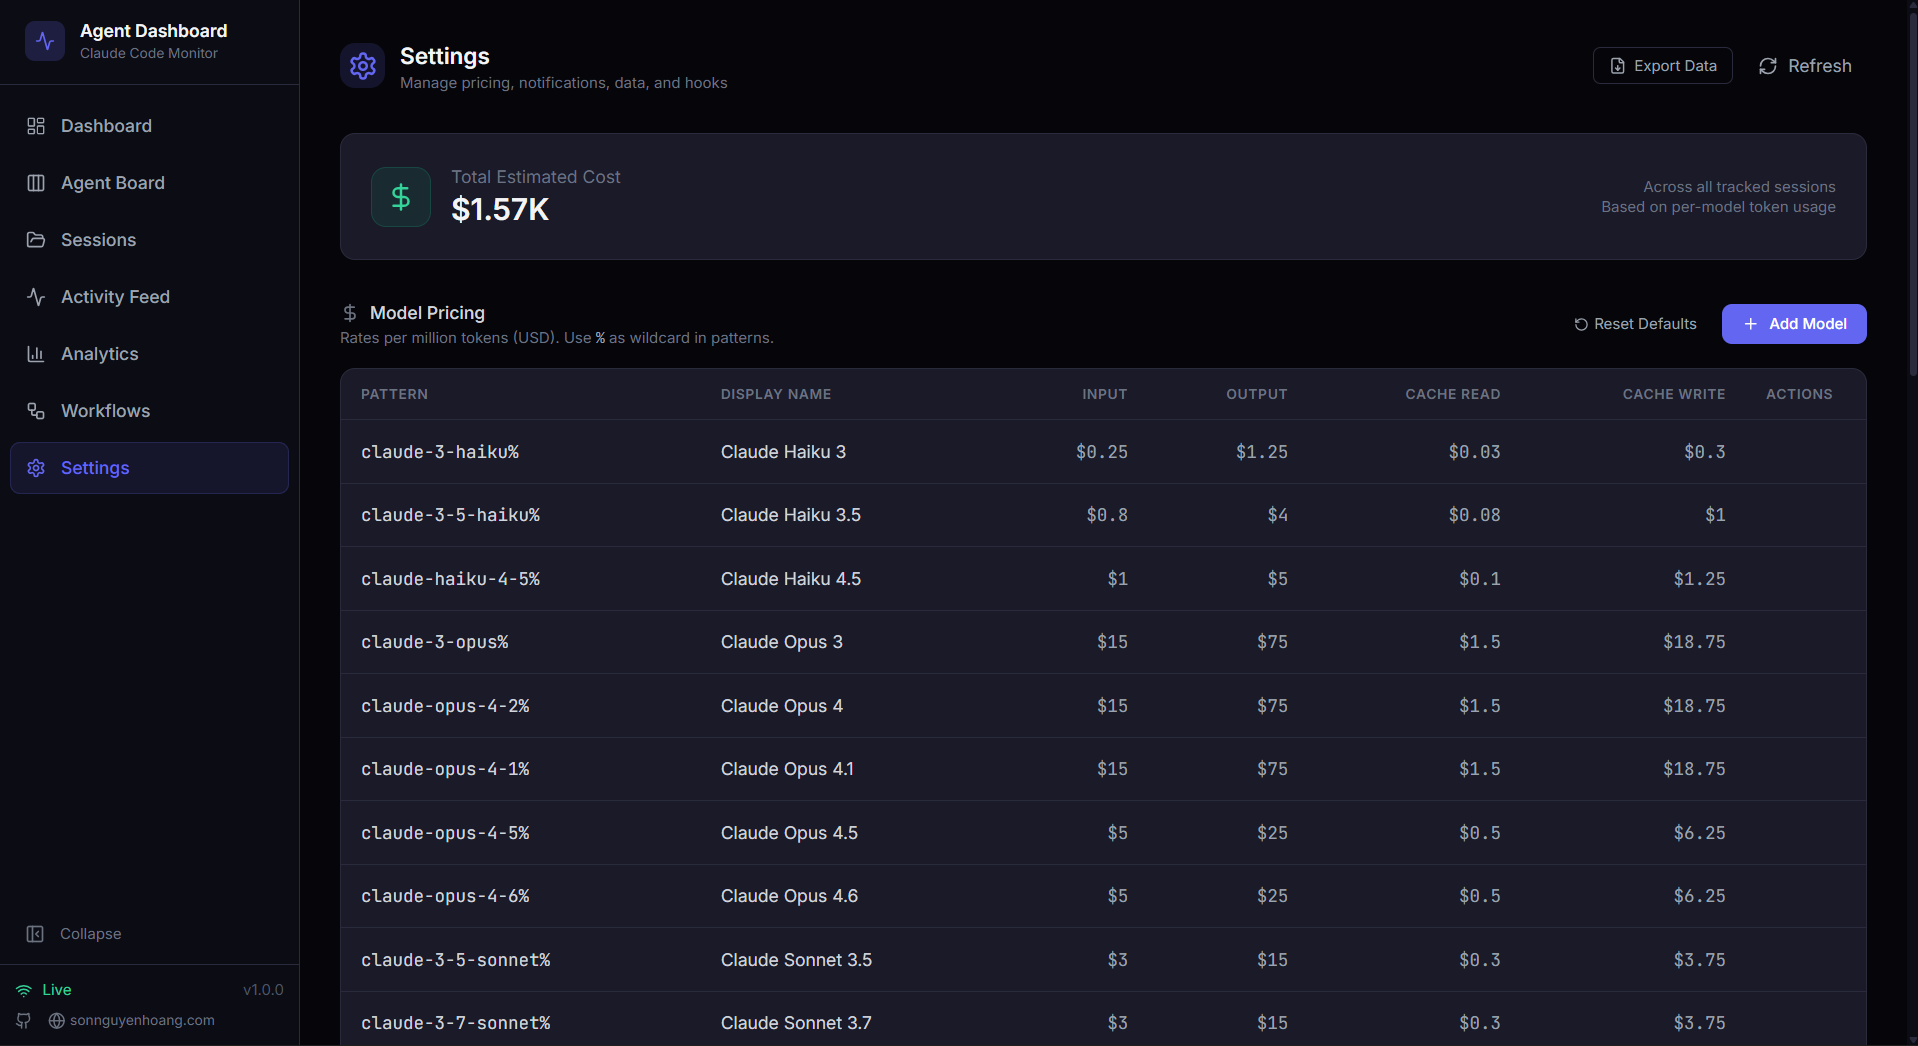The width and height of the screenshot is (1918, 1046).
Task: Click the Claude Haiku 3 display name
Action: [x=783, y=452]
